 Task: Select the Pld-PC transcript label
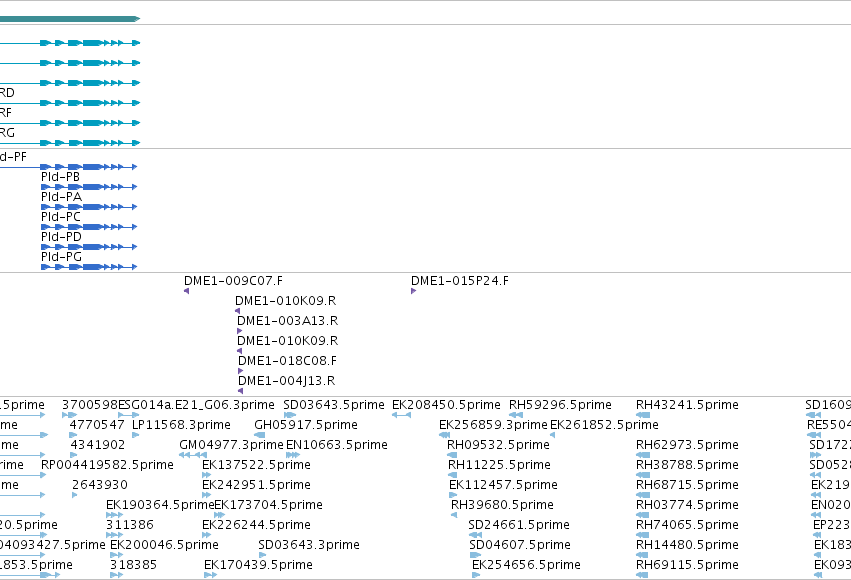[61, 217]
